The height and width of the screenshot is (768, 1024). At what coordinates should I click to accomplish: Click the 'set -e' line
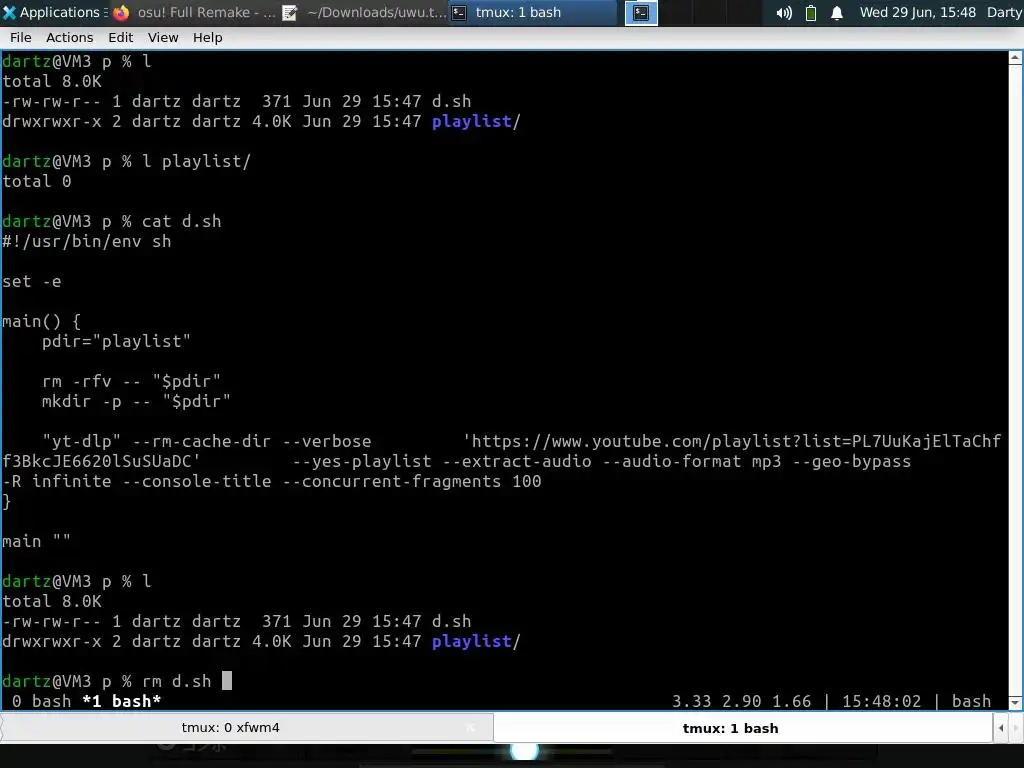click(x=31, y=281)
